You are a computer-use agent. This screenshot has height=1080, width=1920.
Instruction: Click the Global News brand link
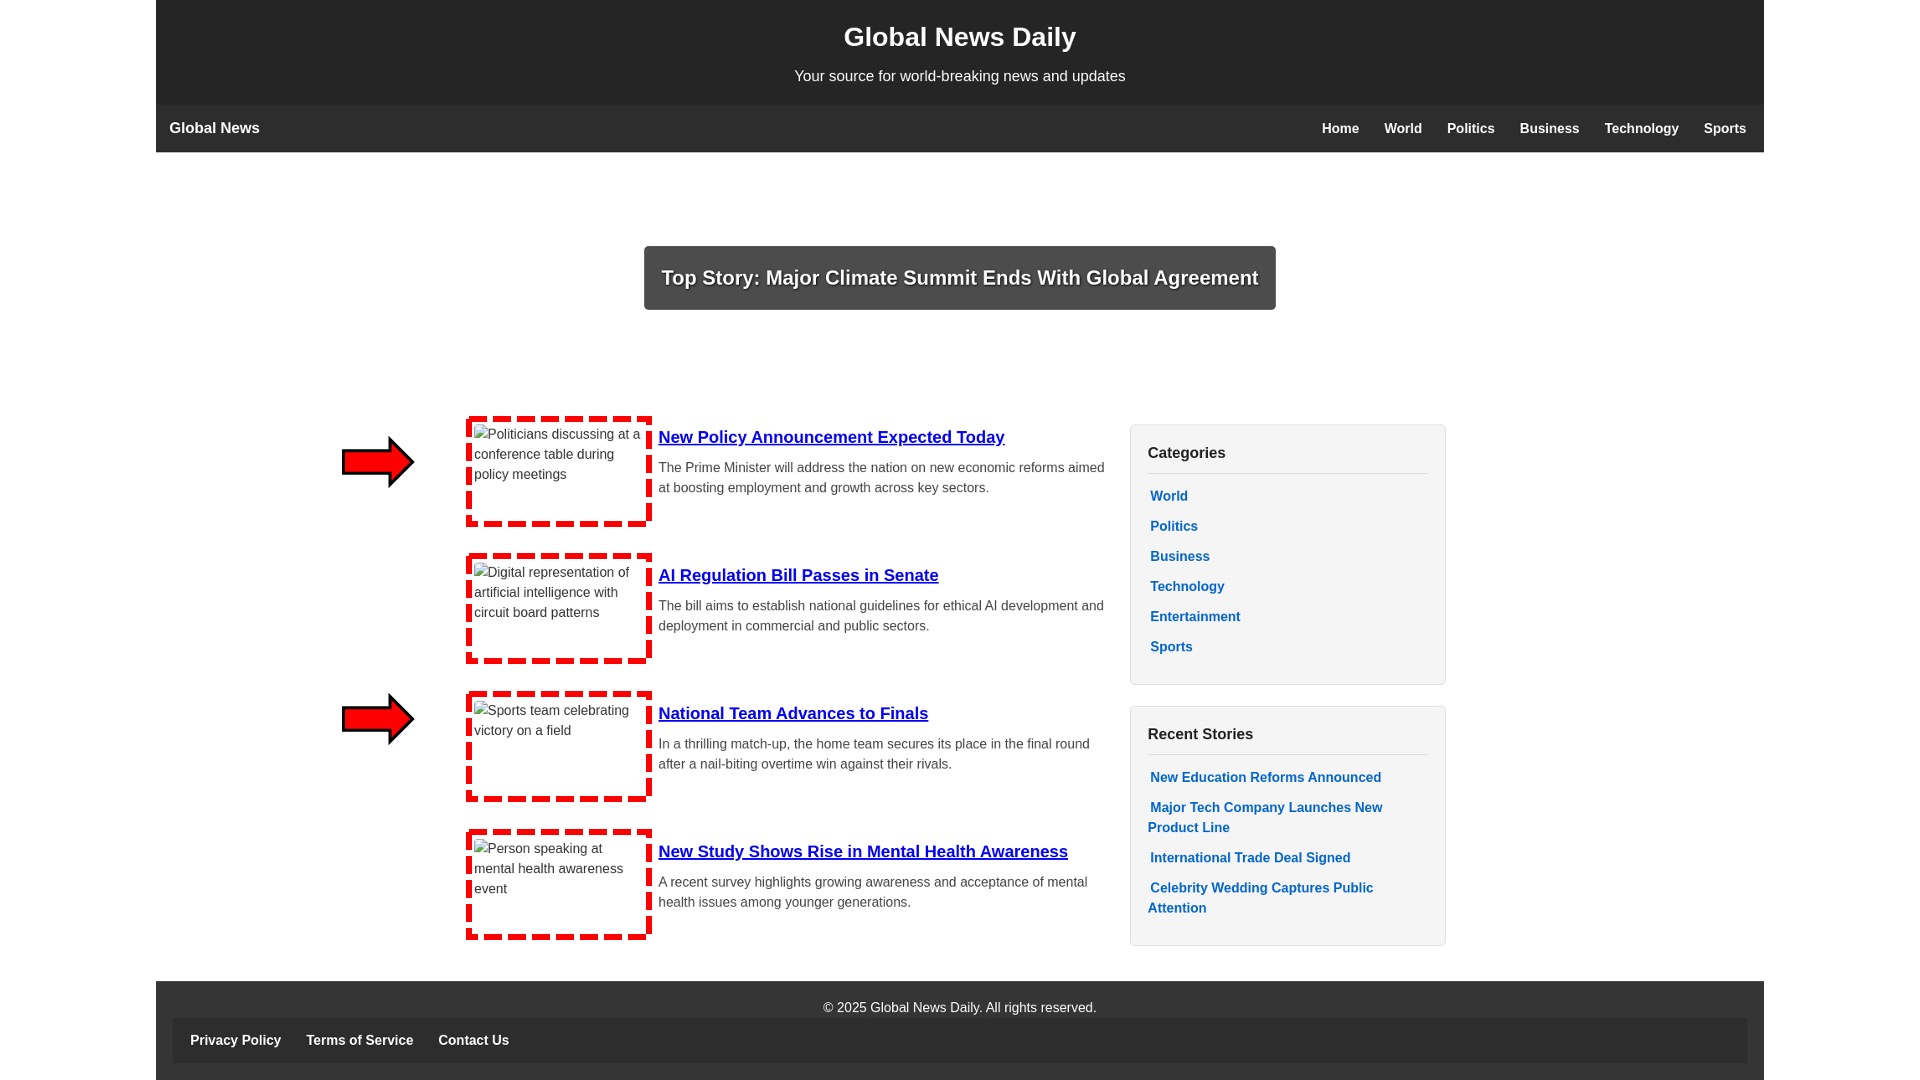coord(214,128)
